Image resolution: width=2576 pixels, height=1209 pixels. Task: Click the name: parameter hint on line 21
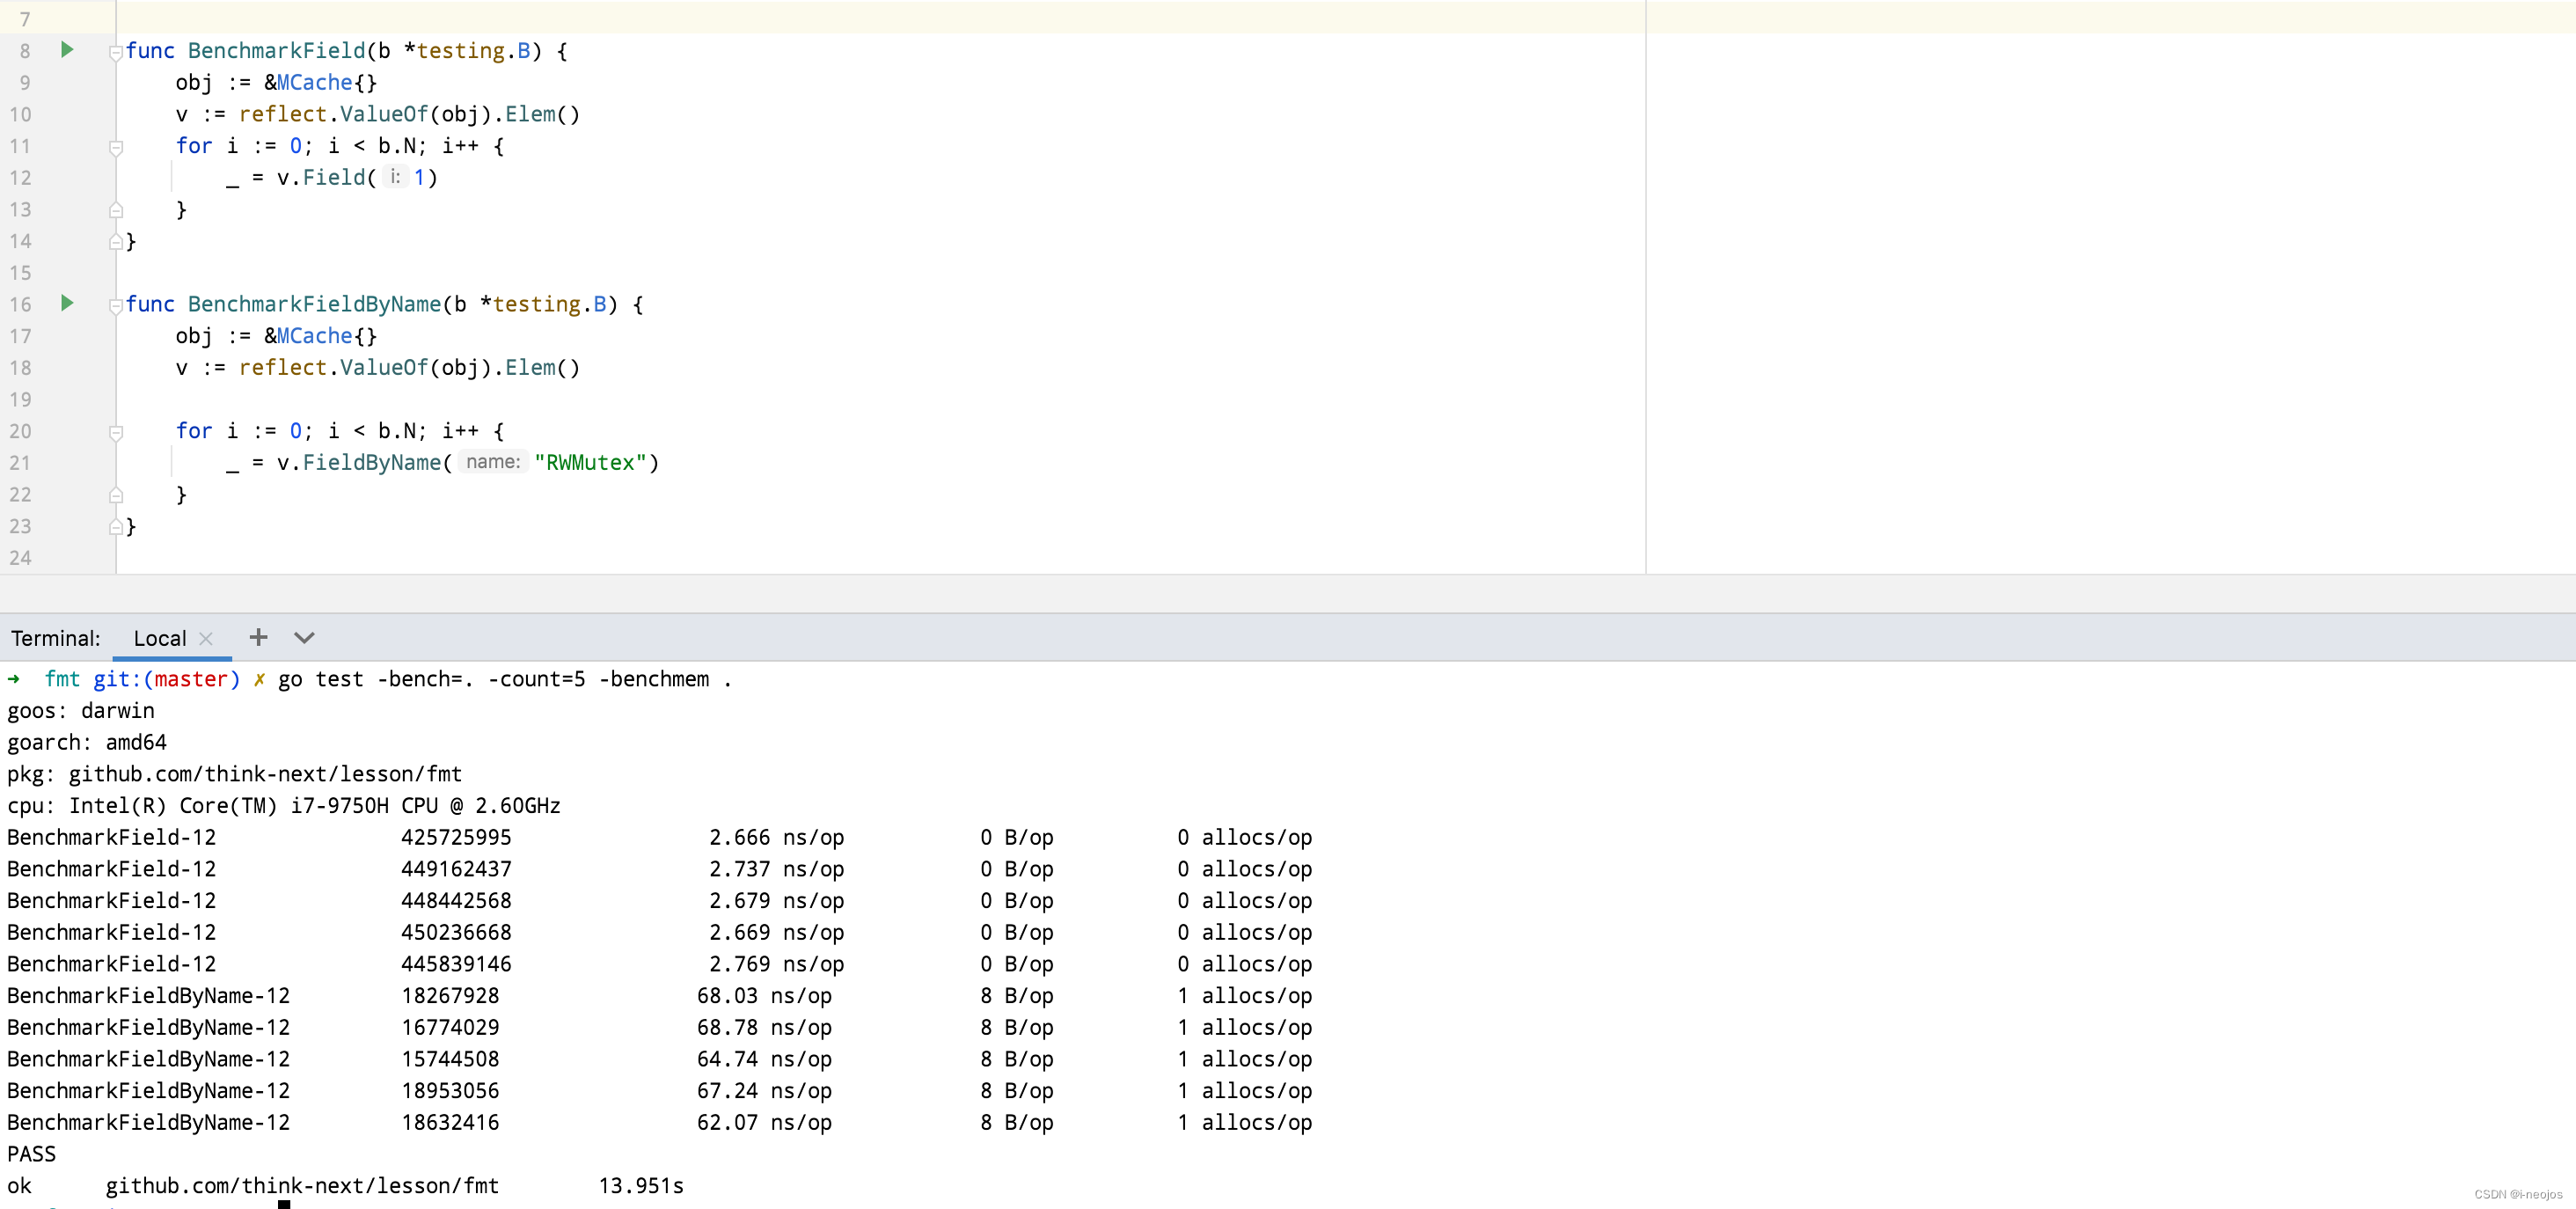[x=493, y=462]
